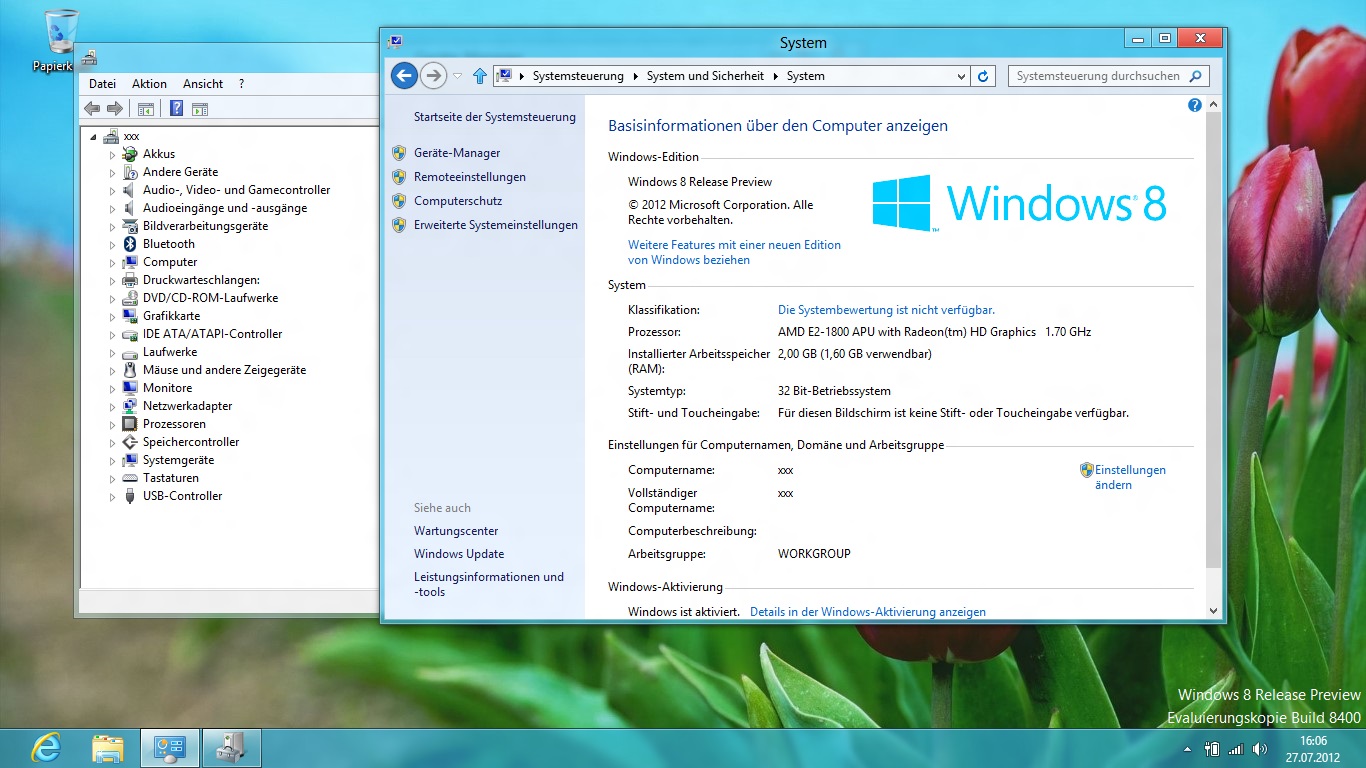Click the Bluetooth icon in the device tree

(x=130, y=244)
